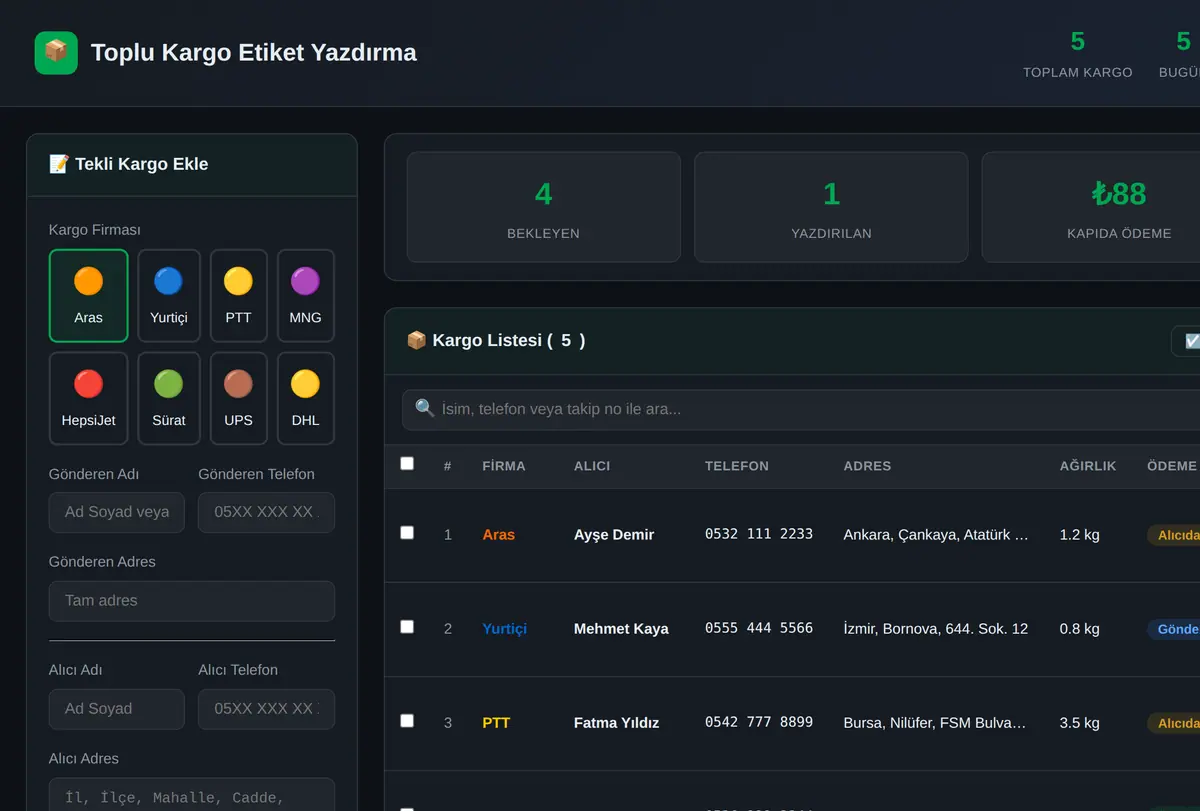Click phone number 0532 111 2233
This screenshot has height=811, width=1200.
tap(759, 534)
